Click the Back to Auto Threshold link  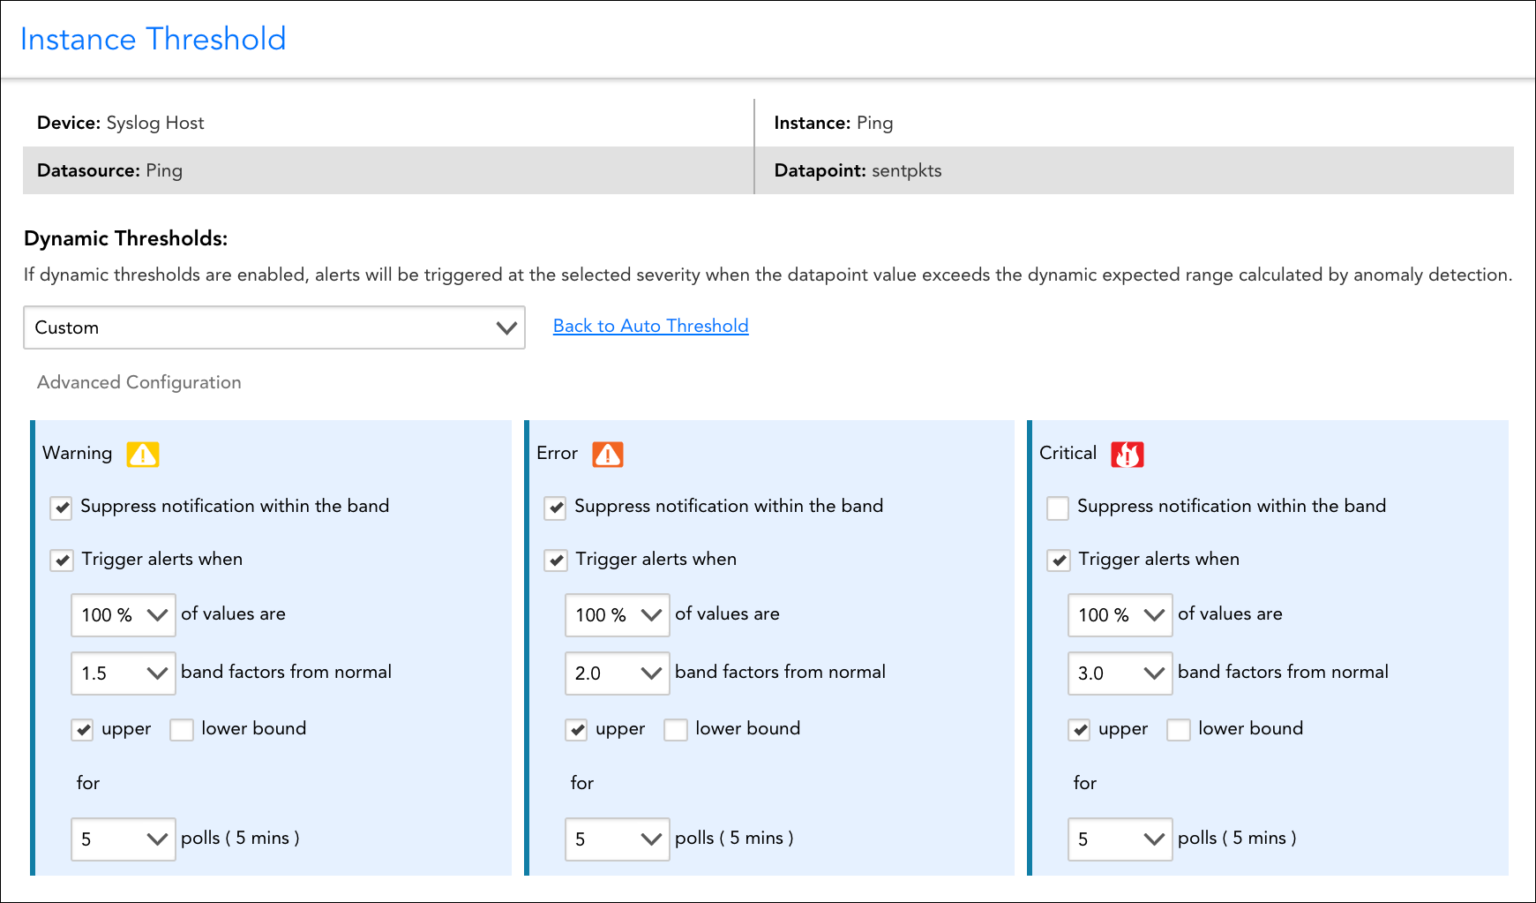click(x=650, y=326)
